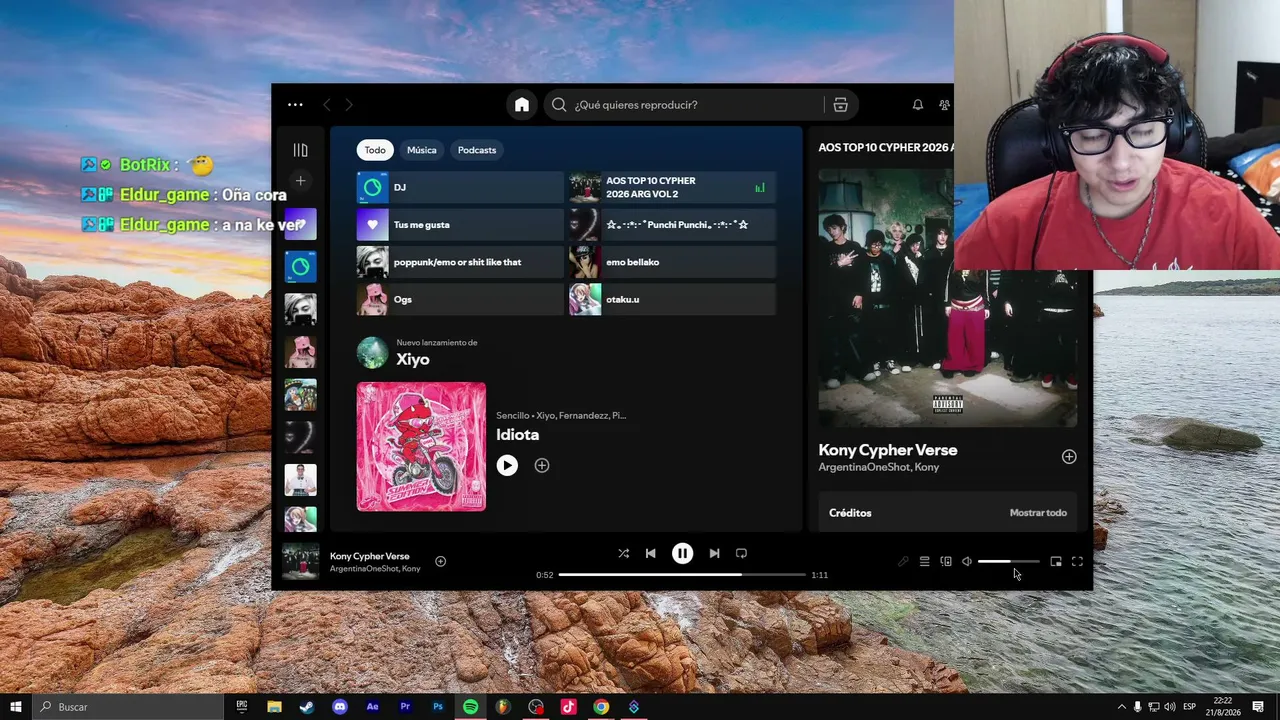Go back with the left arrow in Spotify
The width and height of the screenshot is (1280, 720).
pyautogui.click(x=327, y=105)
